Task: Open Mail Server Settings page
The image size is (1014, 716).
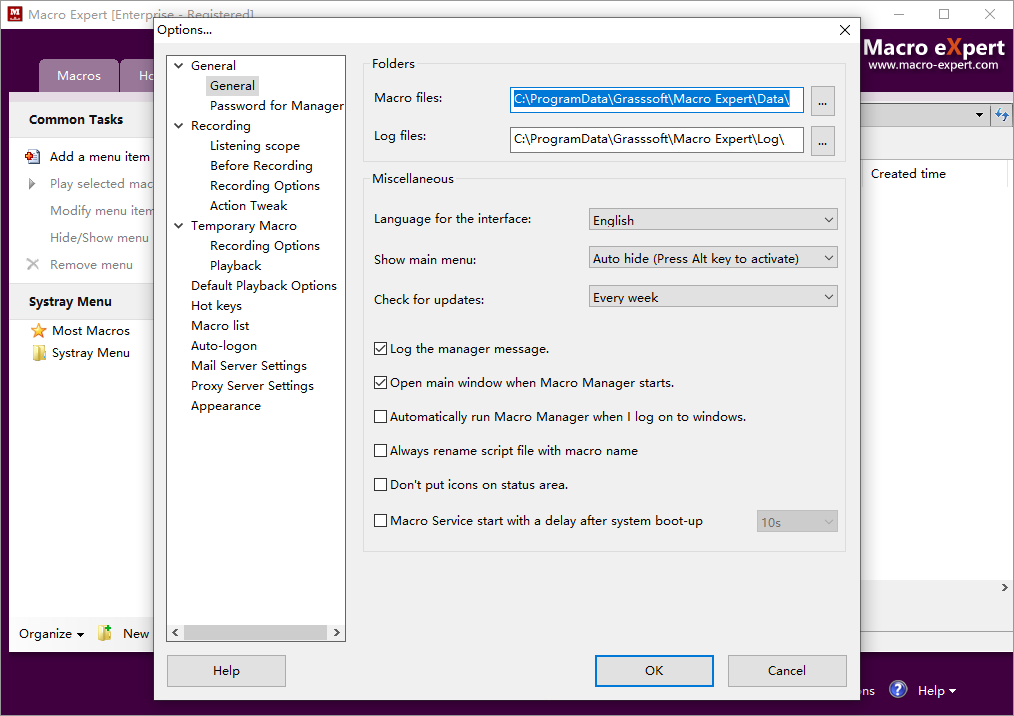Action: coord(249,366)
